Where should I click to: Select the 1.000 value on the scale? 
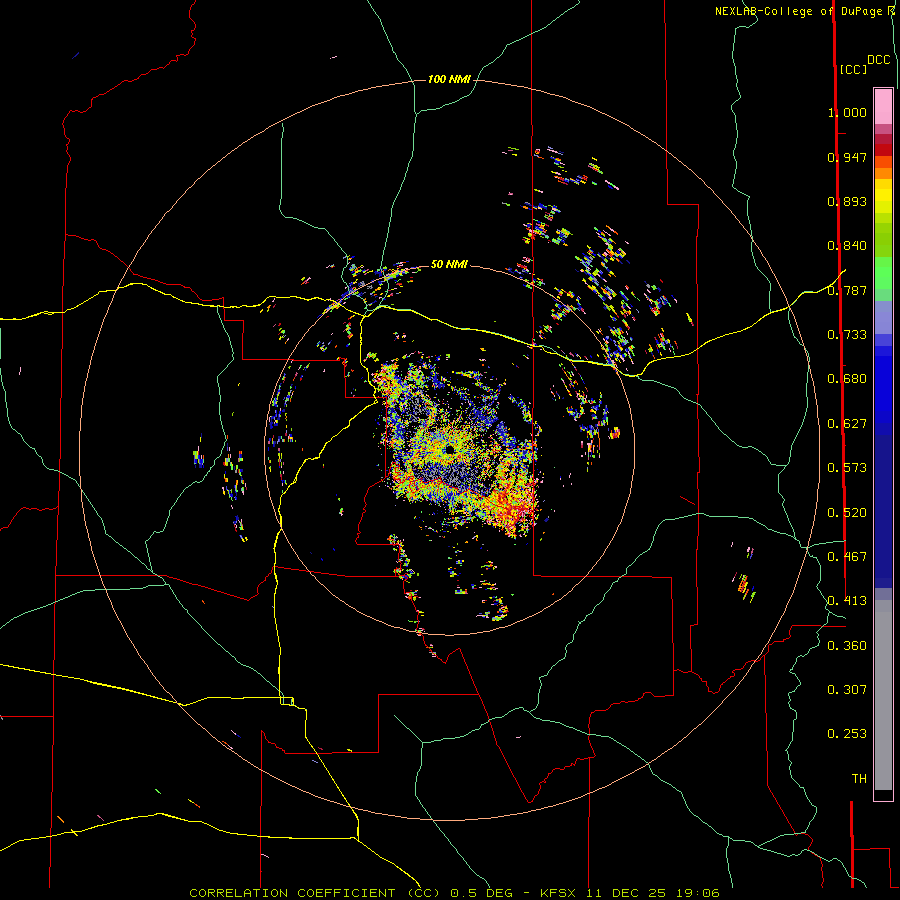point(847,112)
